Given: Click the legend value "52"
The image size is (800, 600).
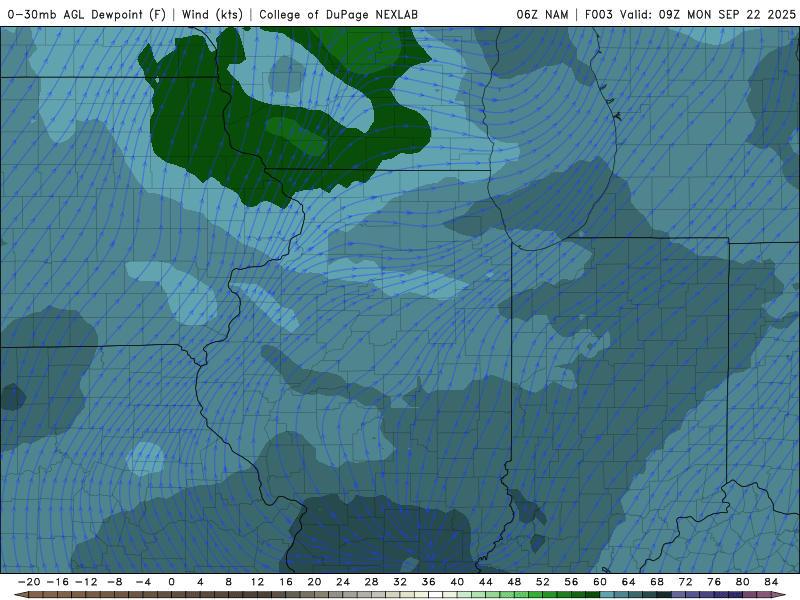Looking at the screenshot, I should coord(543,582).
